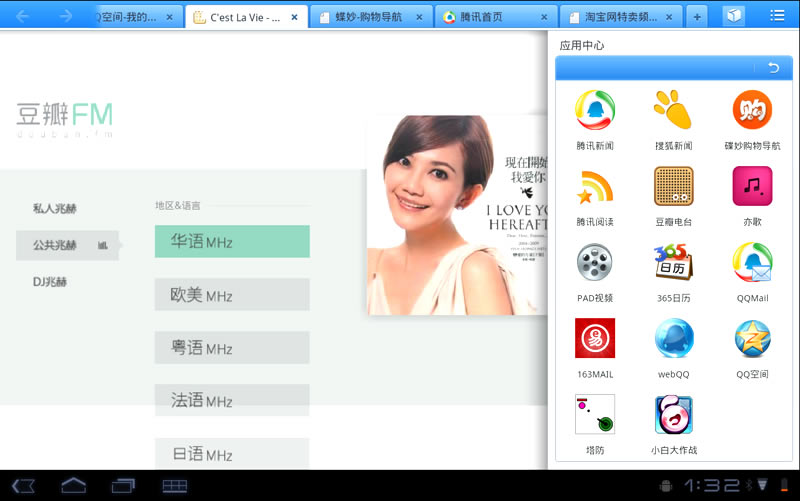Launch the 塔防 game icon
The height and width of the screenshot is (501, 800).
click(595, 414)
